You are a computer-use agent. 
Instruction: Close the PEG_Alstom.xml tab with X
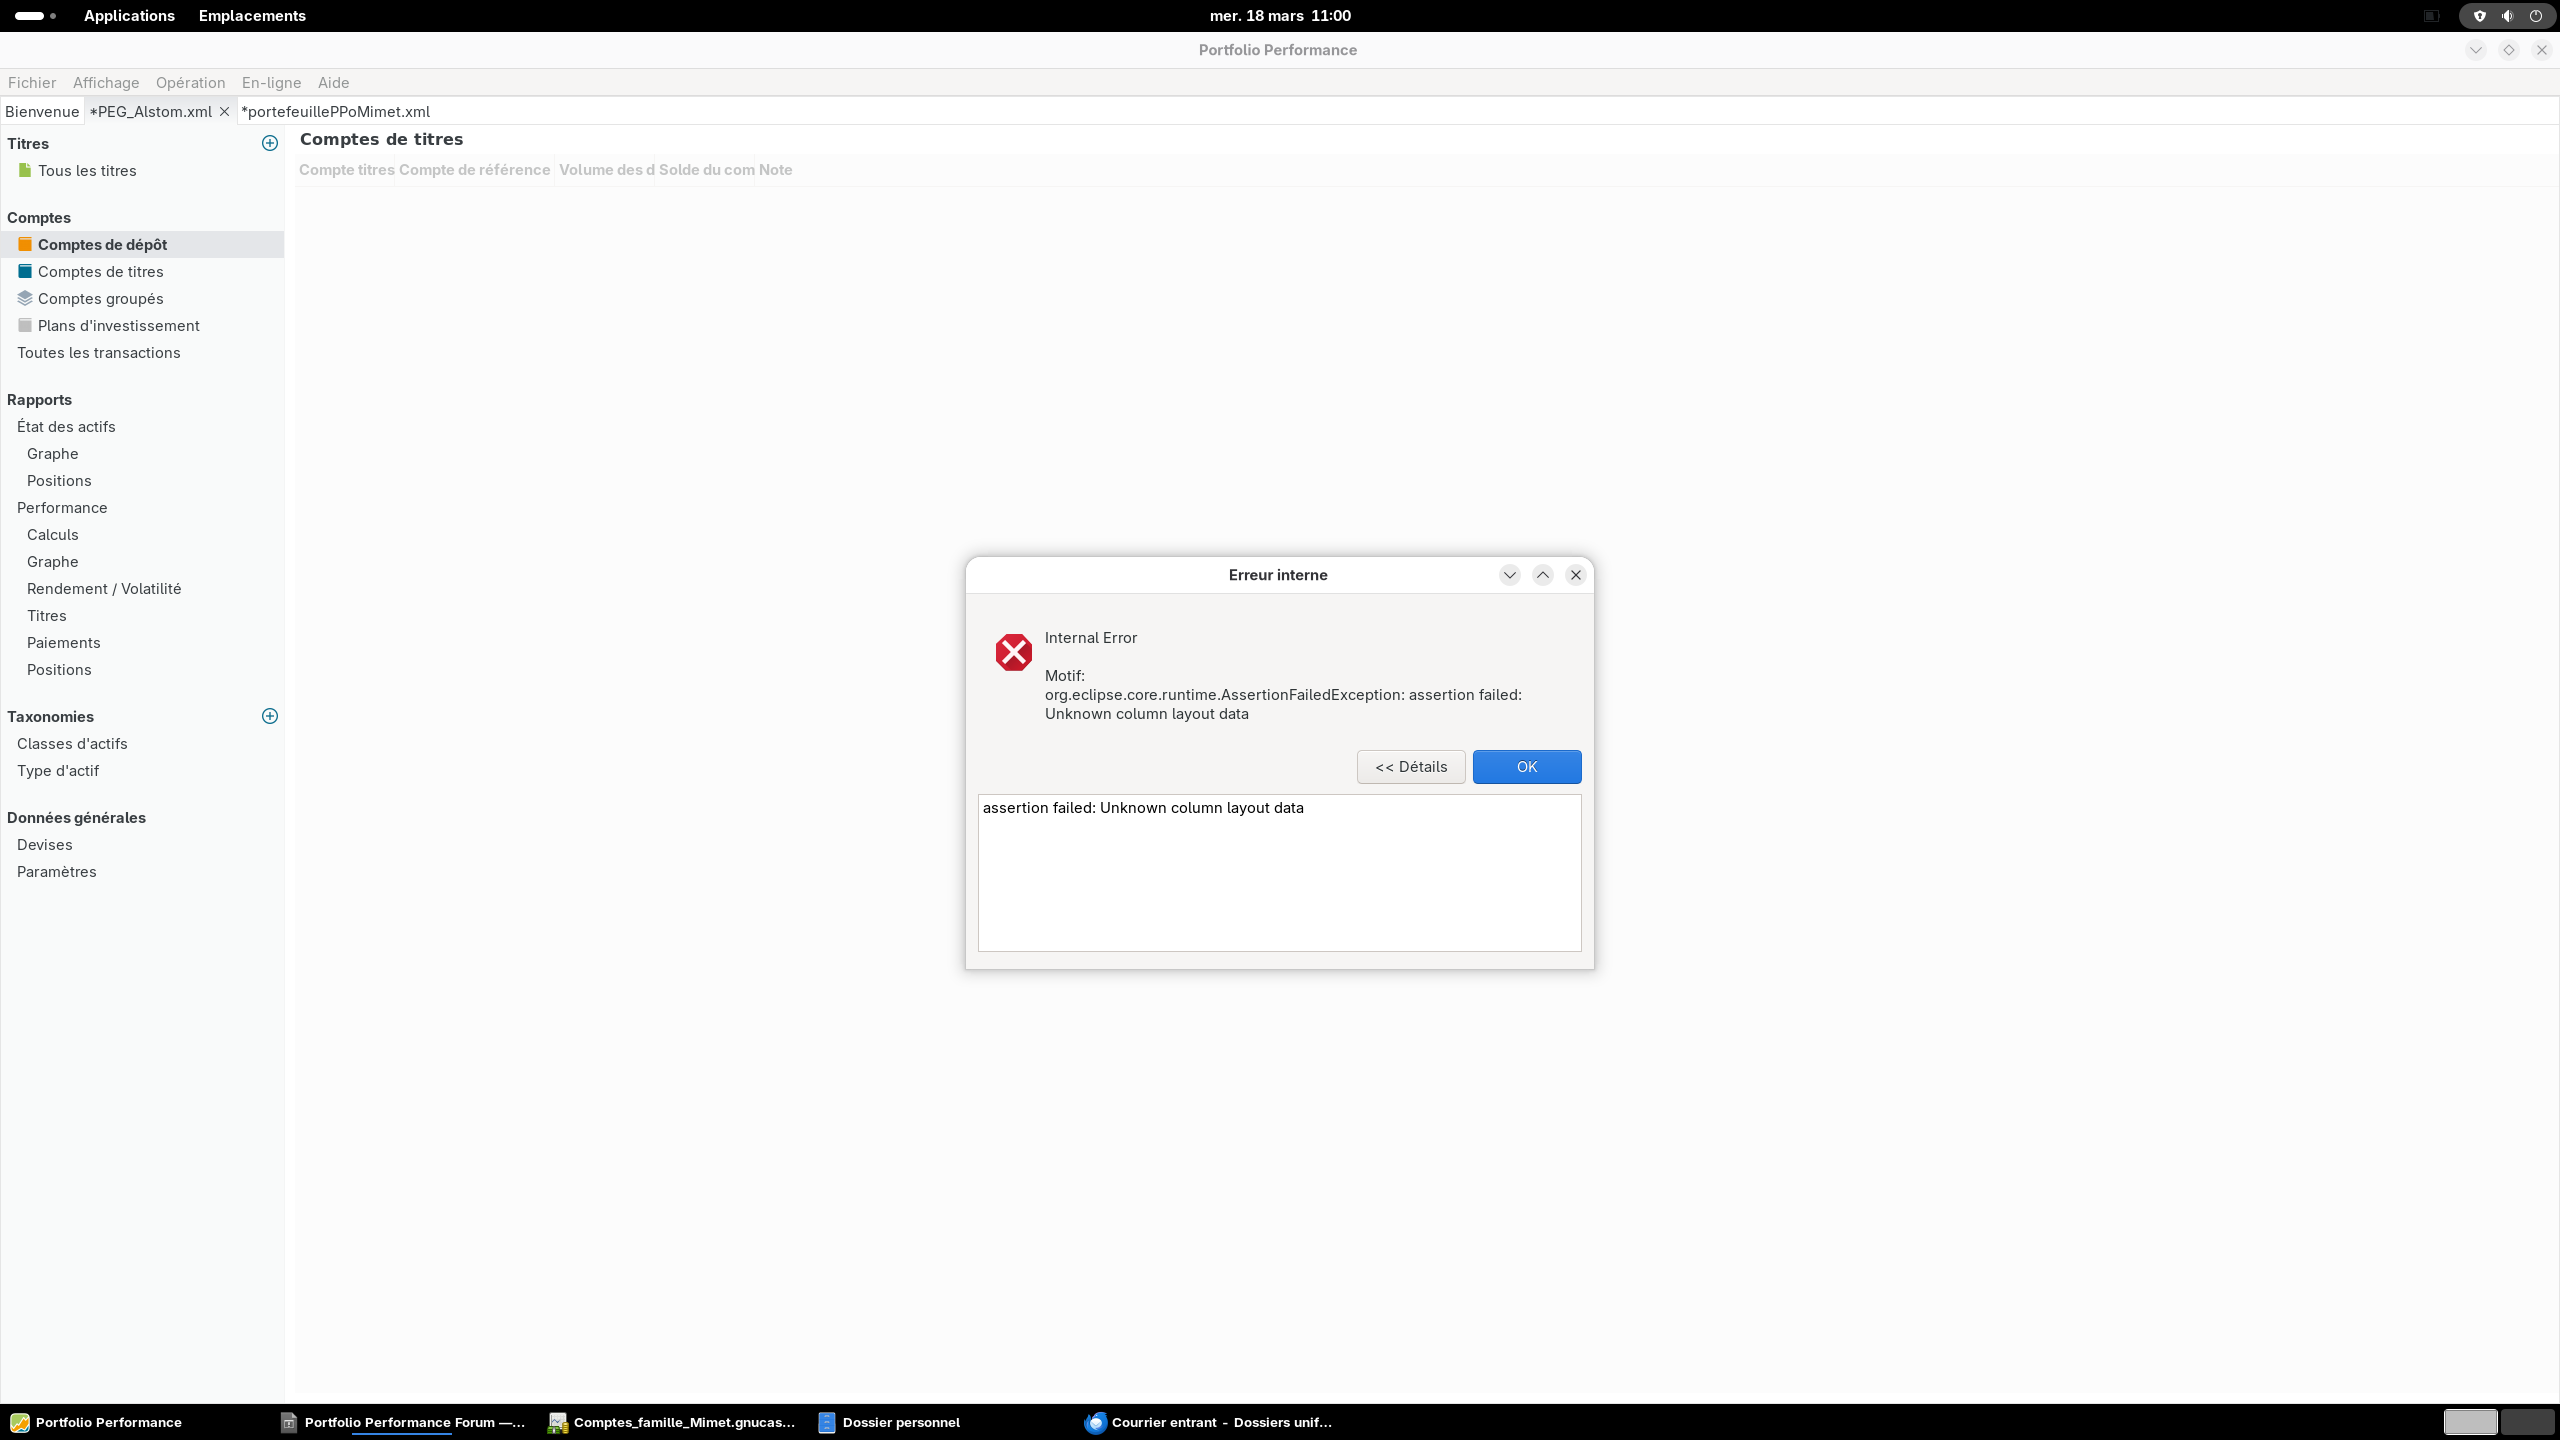click(225, 112)
